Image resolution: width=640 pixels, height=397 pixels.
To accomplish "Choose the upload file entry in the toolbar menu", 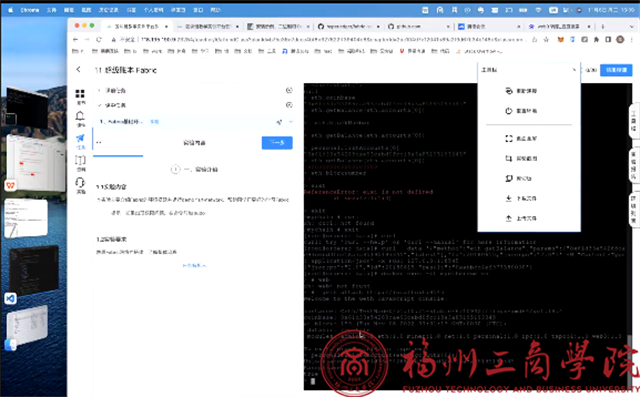I will (522, 218).
